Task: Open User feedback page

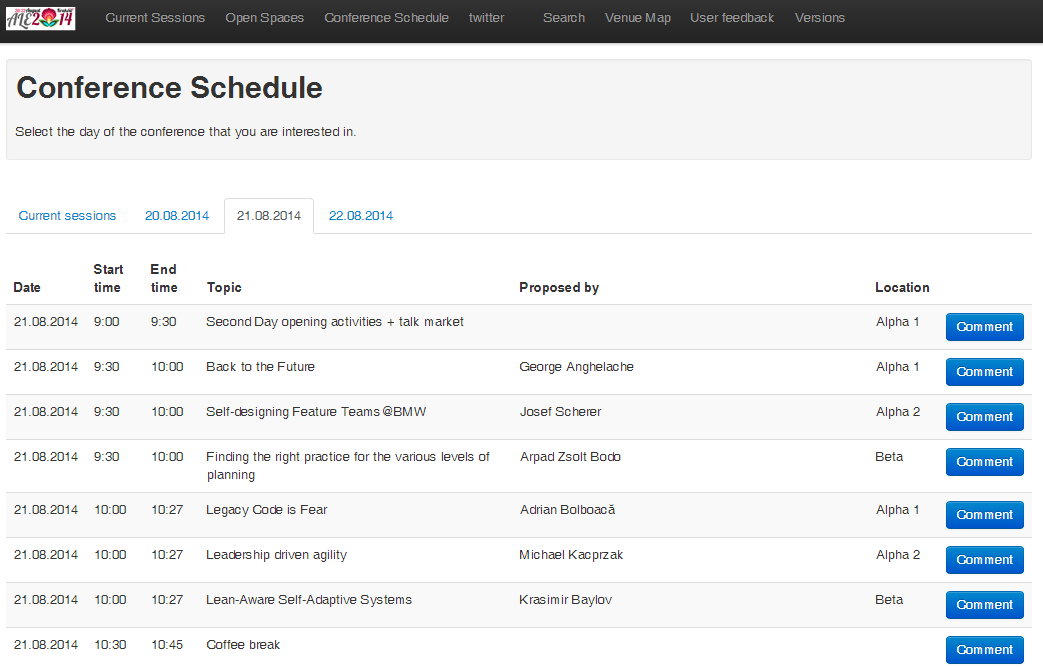Action: (x=732, y=18)
